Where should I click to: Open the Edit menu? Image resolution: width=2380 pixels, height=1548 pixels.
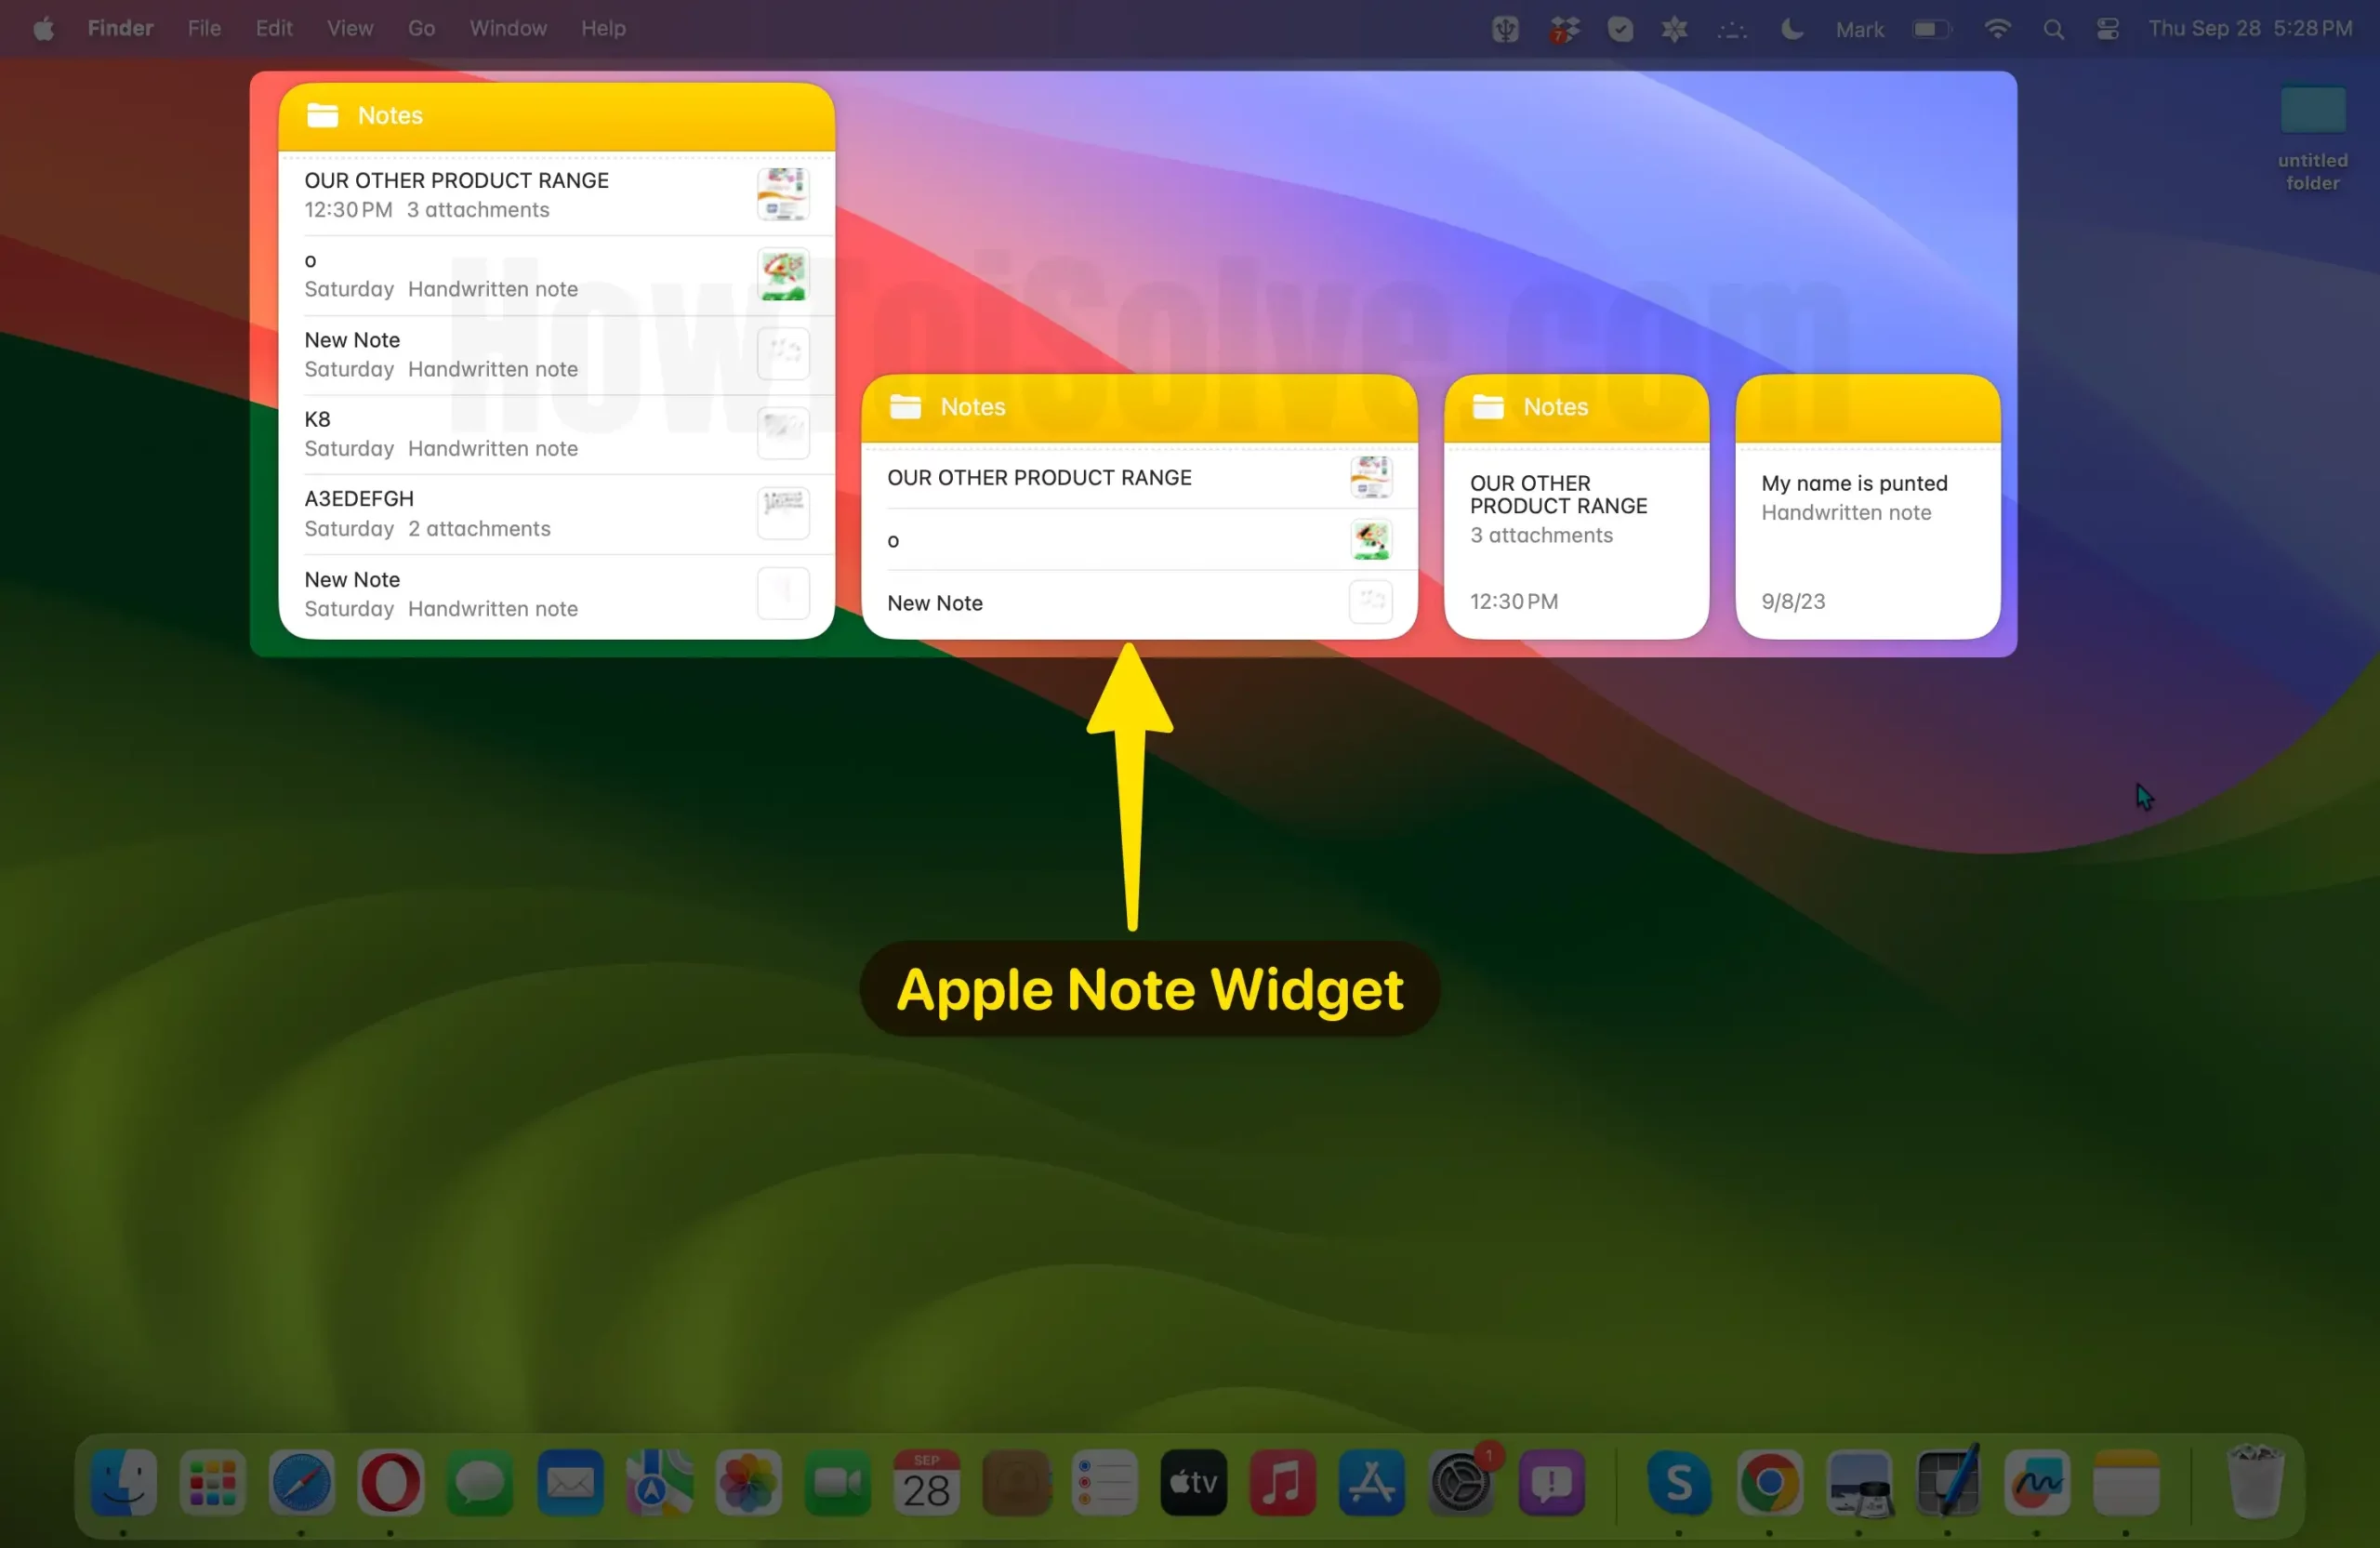tap(273, 29)
